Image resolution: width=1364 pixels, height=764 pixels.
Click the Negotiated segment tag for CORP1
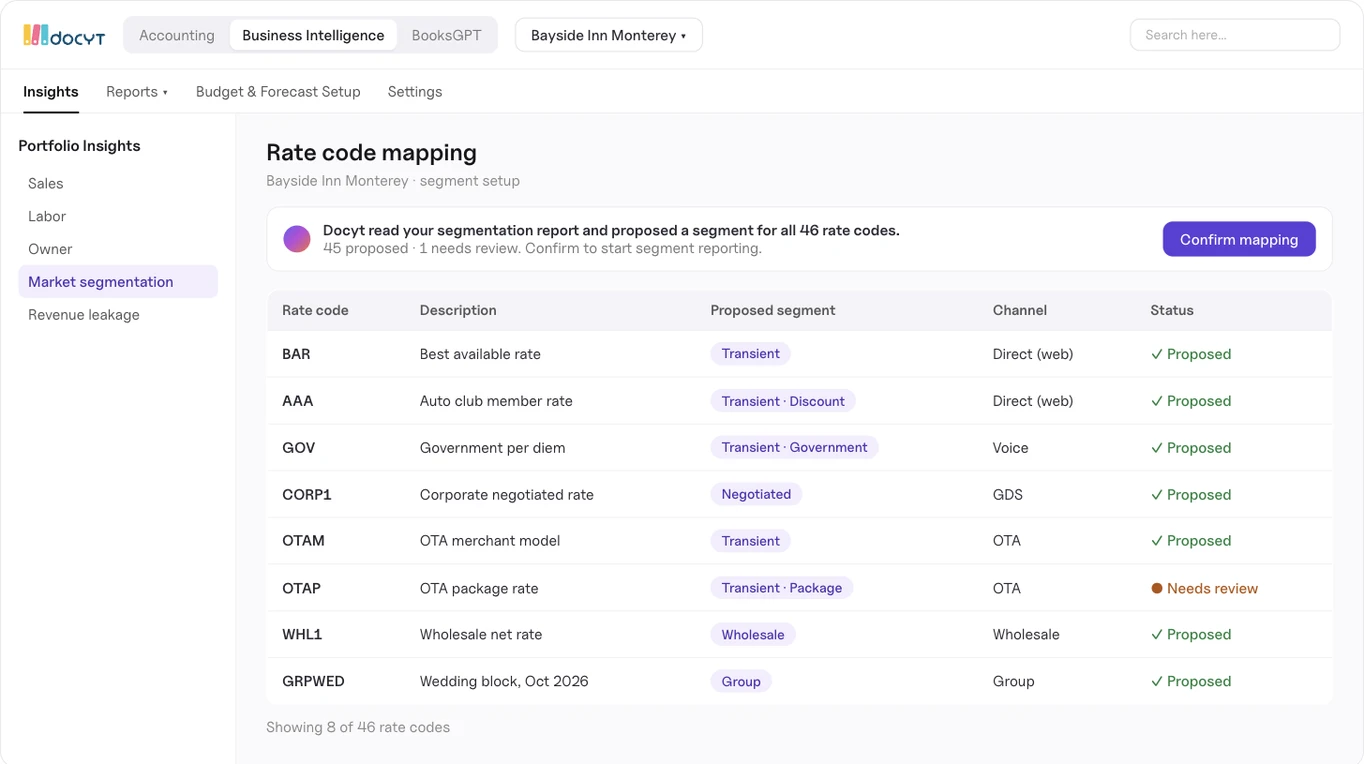tap(756, 494)
